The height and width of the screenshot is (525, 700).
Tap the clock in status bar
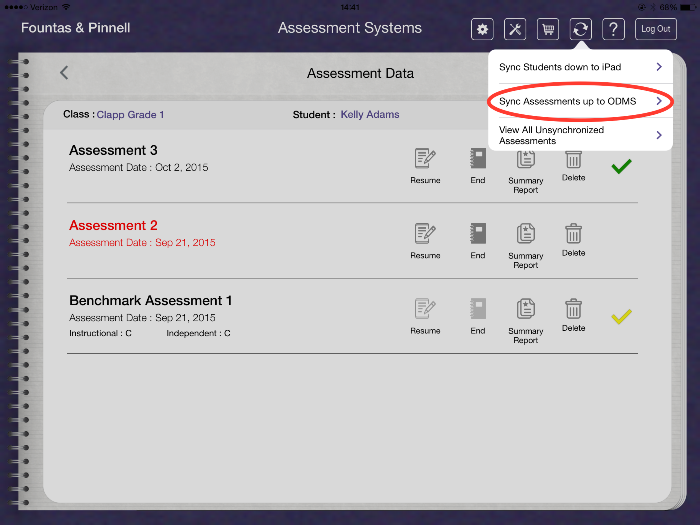350,7
